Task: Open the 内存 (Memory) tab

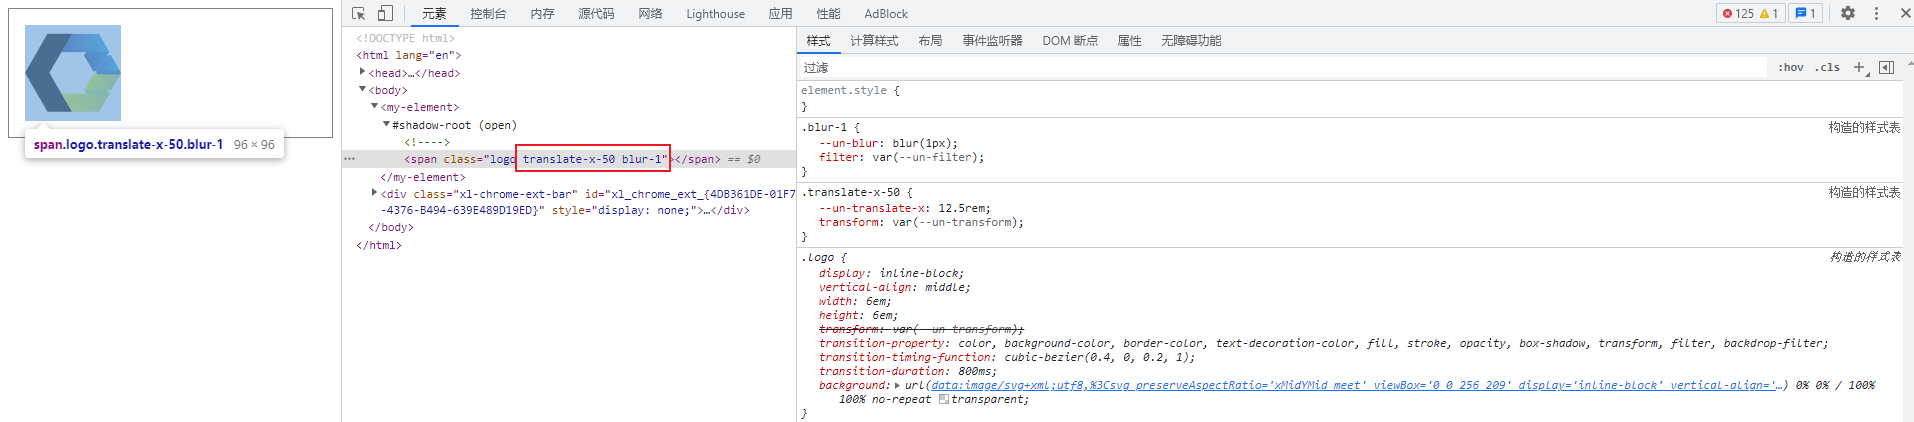Action: pos(542,13)
